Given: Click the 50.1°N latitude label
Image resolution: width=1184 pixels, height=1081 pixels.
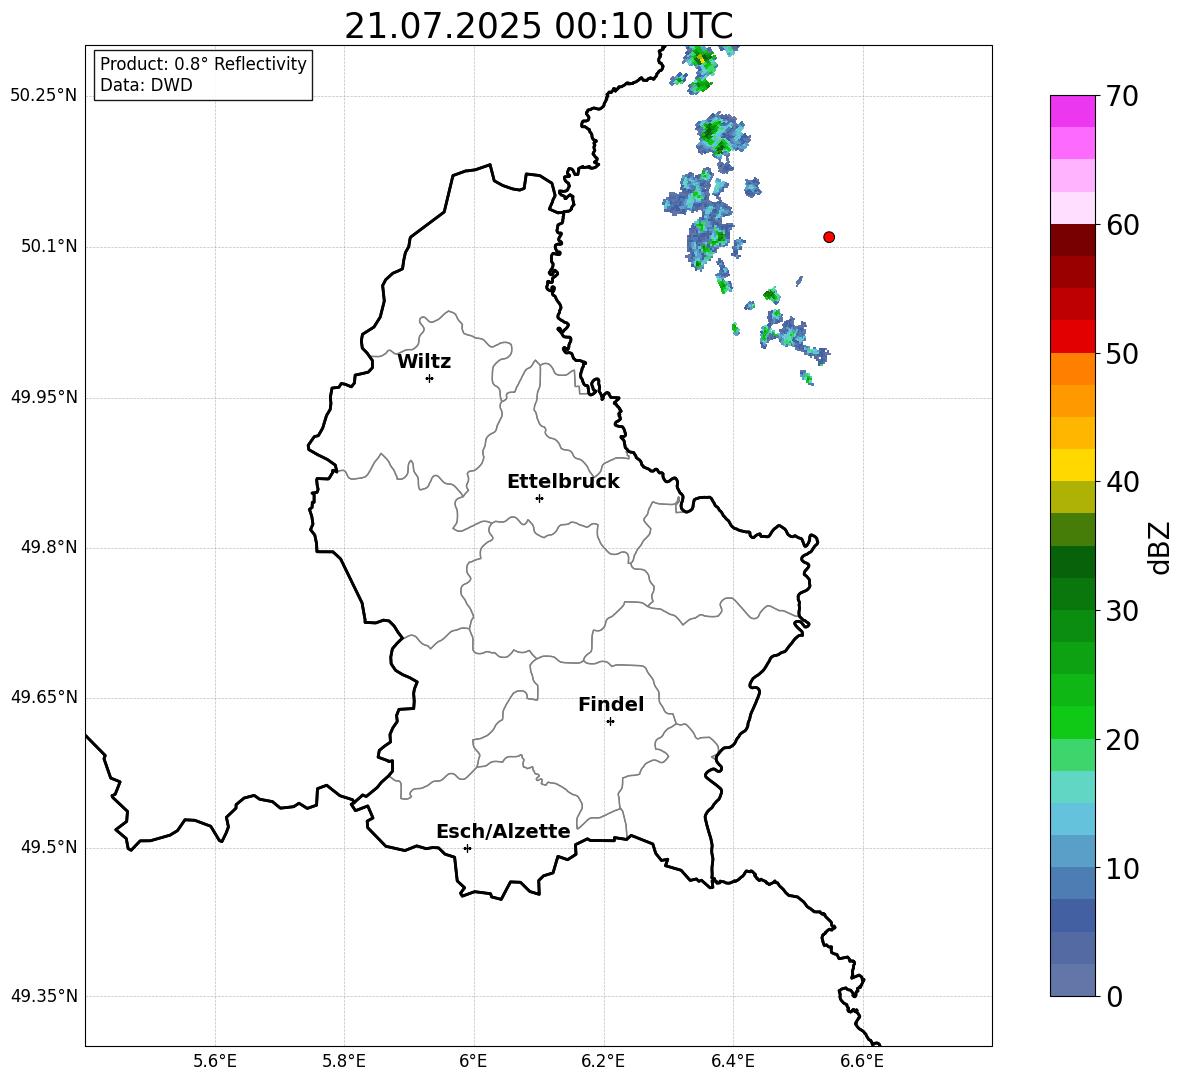Looking at the screenshot, I should tap(49, 247).
